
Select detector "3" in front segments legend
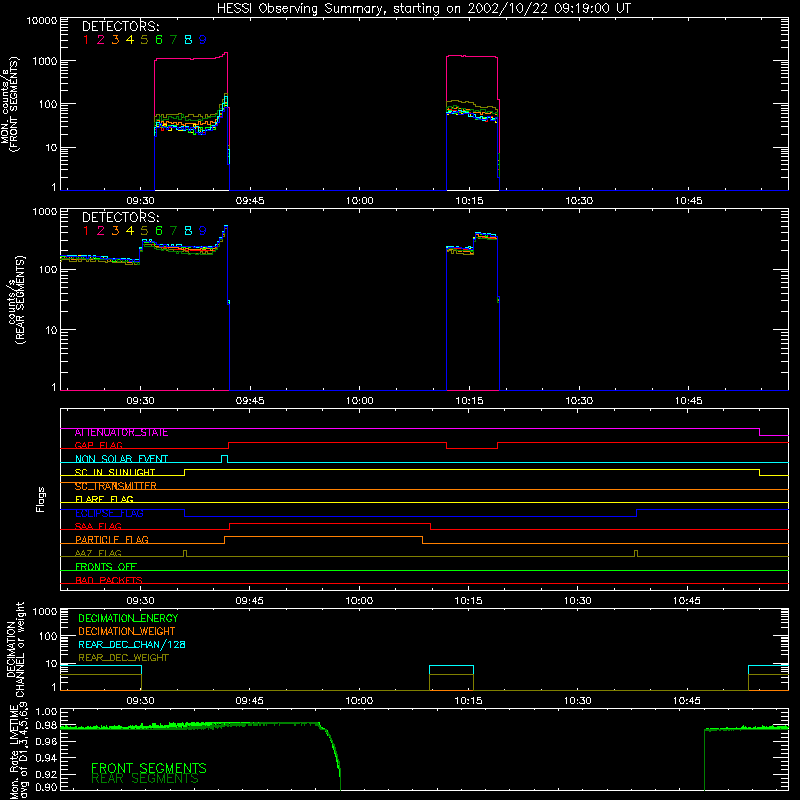tap(115, 40)
